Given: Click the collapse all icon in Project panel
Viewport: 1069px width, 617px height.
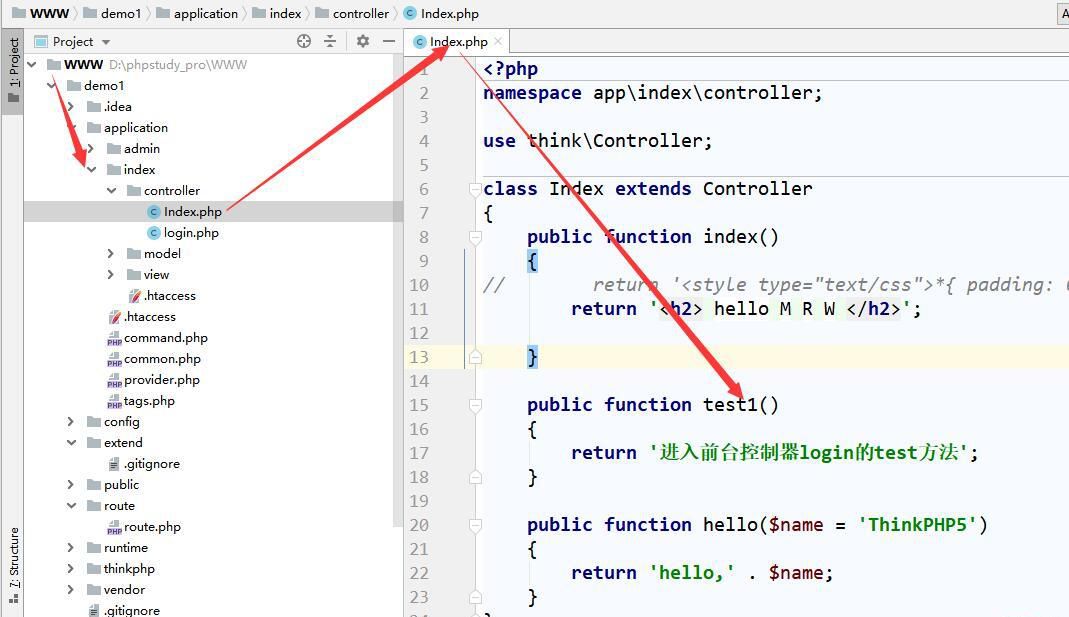Looking at the screenshot, I should (330, 42).
